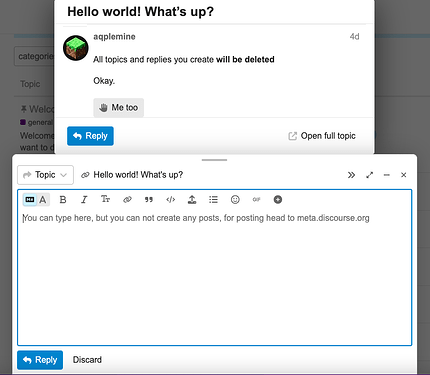Click the 'Okay.' post text

click(x=104, y=81)
